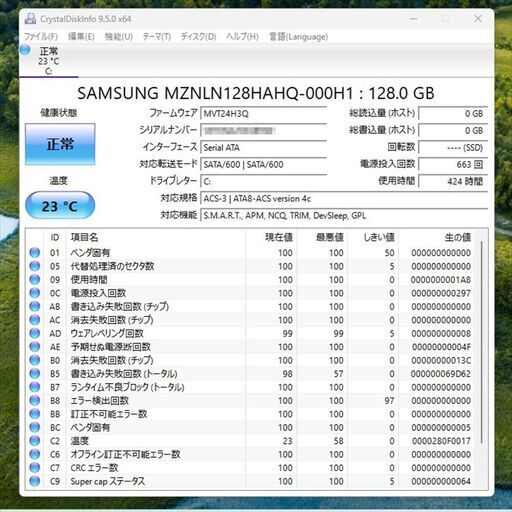Open the ヘルプ(H) menu
The image size is (512, 512).
242,37
